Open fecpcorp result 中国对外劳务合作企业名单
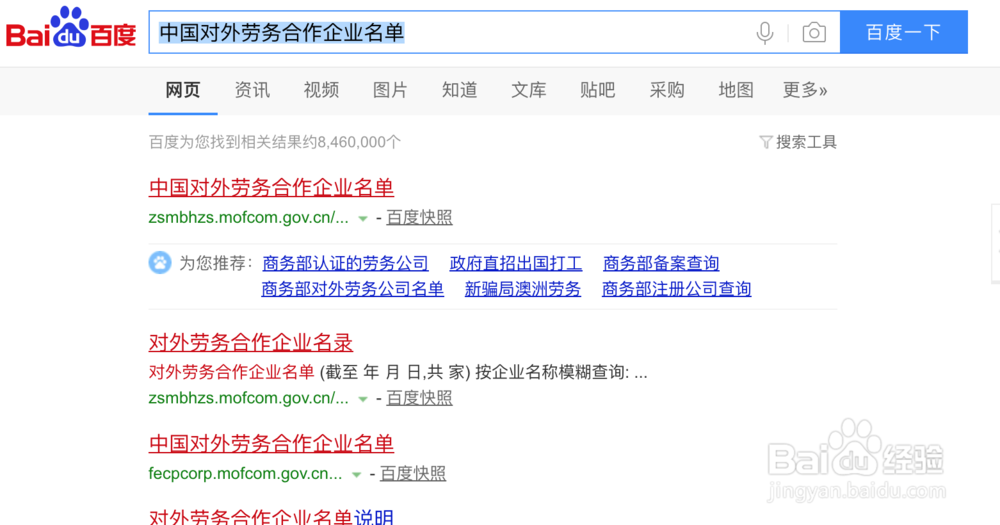This screenshot has width=1000, height=525. [271, 444]
